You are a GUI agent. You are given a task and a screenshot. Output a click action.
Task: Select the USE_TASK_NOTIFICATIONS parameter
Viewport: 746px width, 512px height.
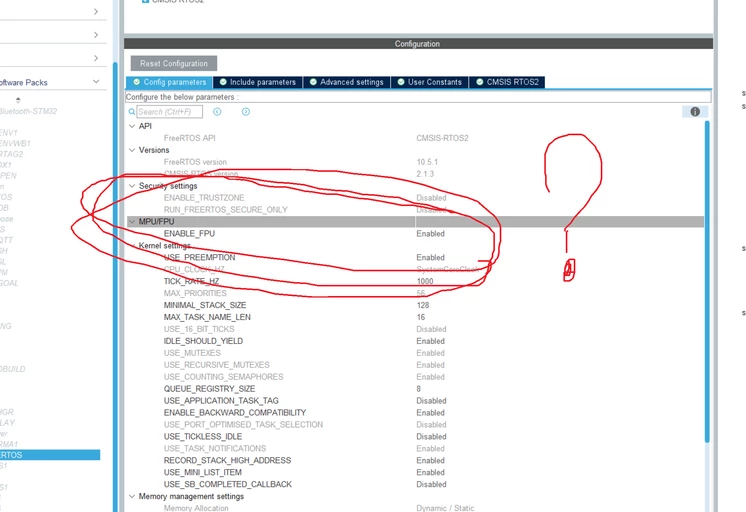215,448
